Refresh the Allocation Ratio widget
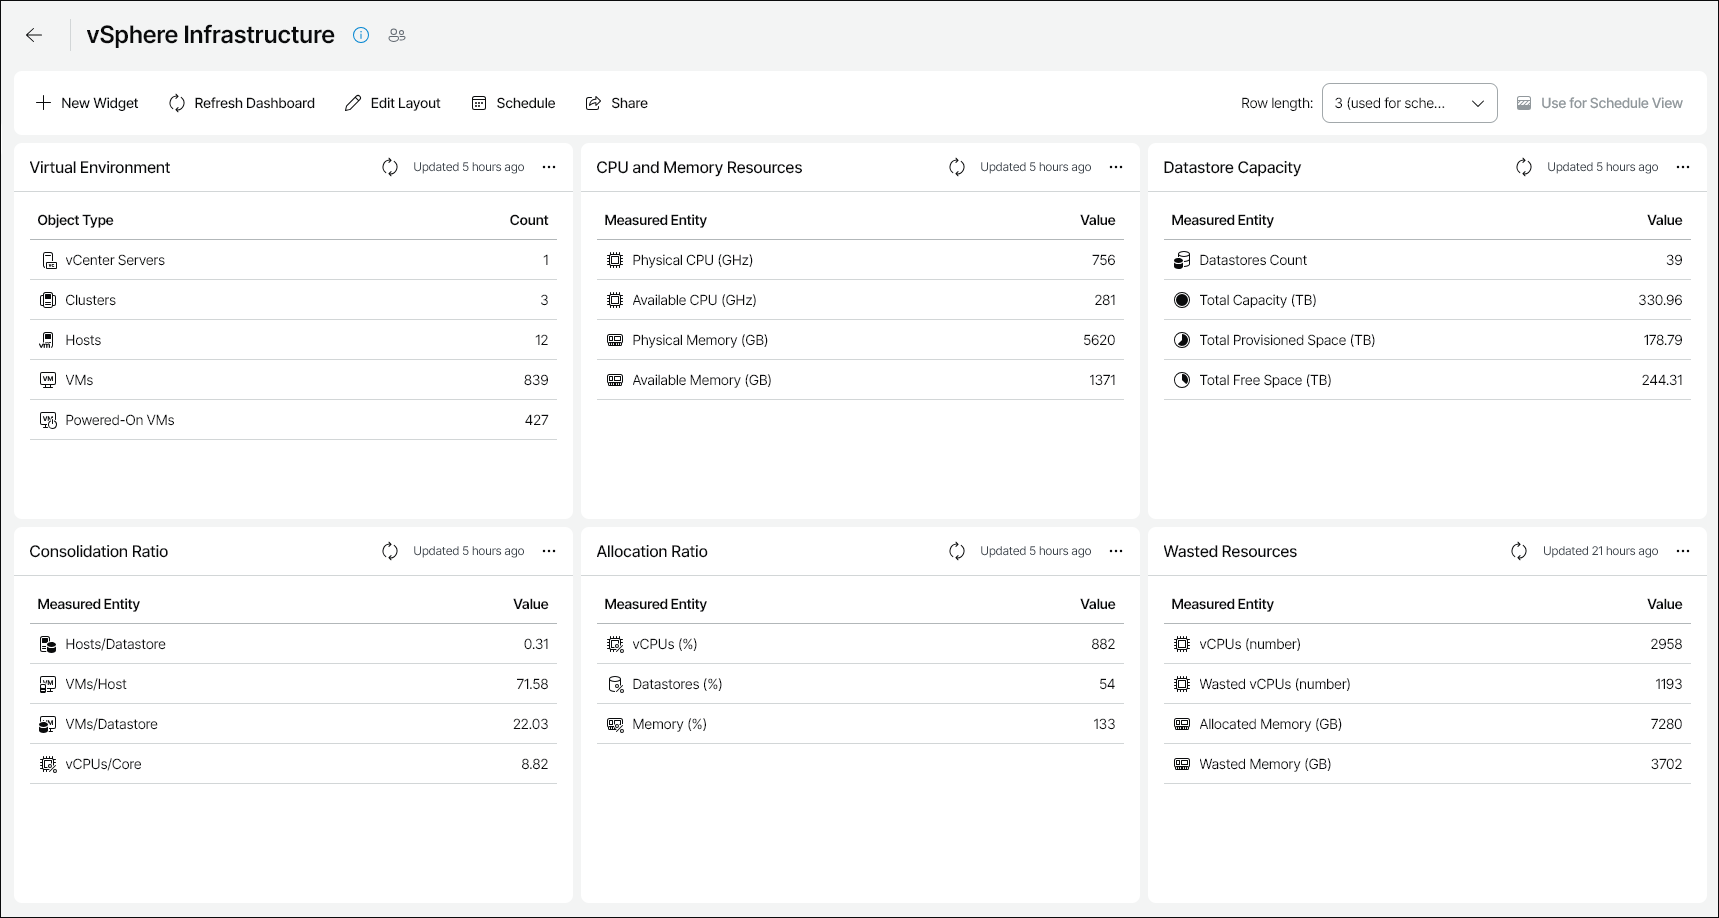Viewport: 1719px width, 918px height. [957, 551]
